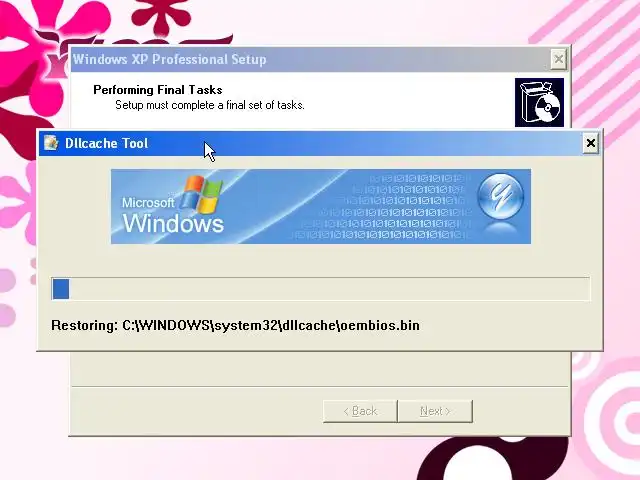The width and height of the screenshot is (640, 480).
Task: Click the Windows XP Professional Setup title text
Action: [169, 60]
